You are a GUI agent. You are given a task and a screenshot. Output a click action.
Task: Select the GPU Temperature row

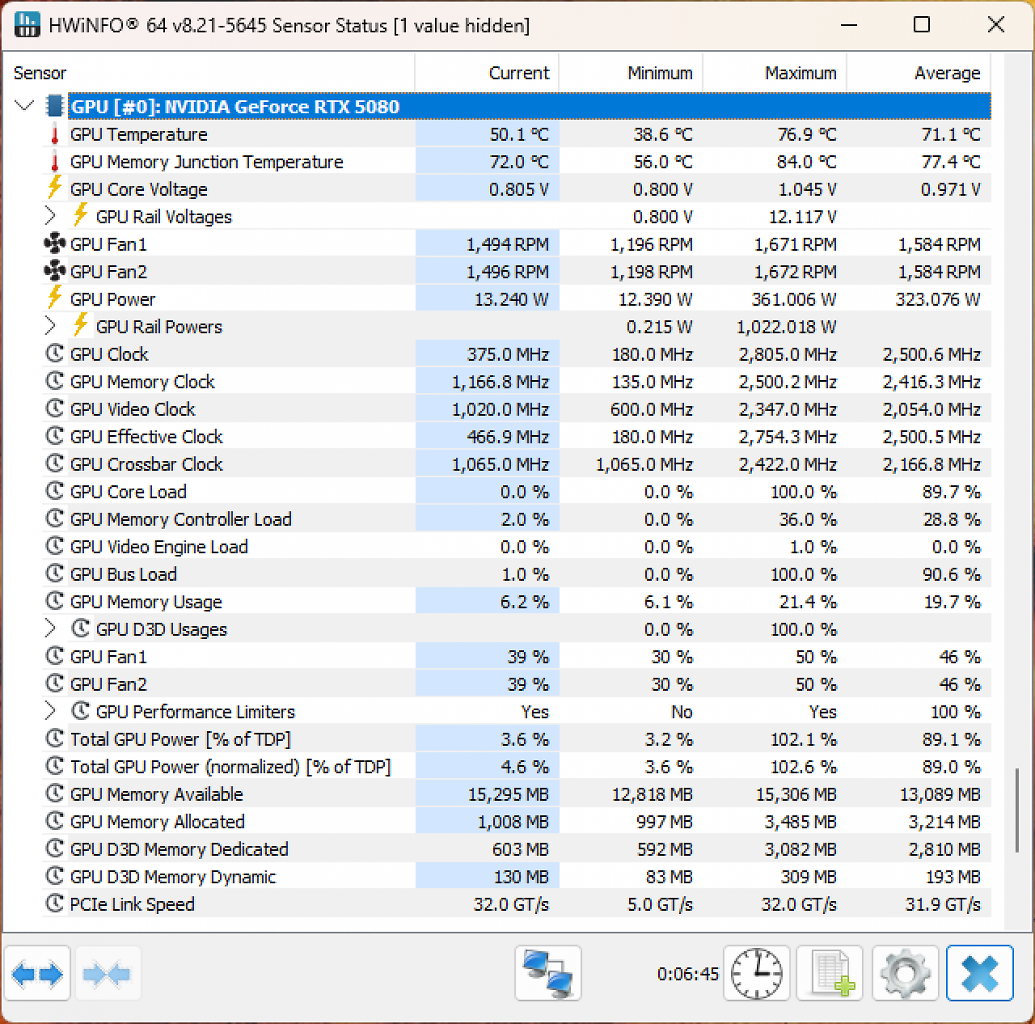[516, 134]
